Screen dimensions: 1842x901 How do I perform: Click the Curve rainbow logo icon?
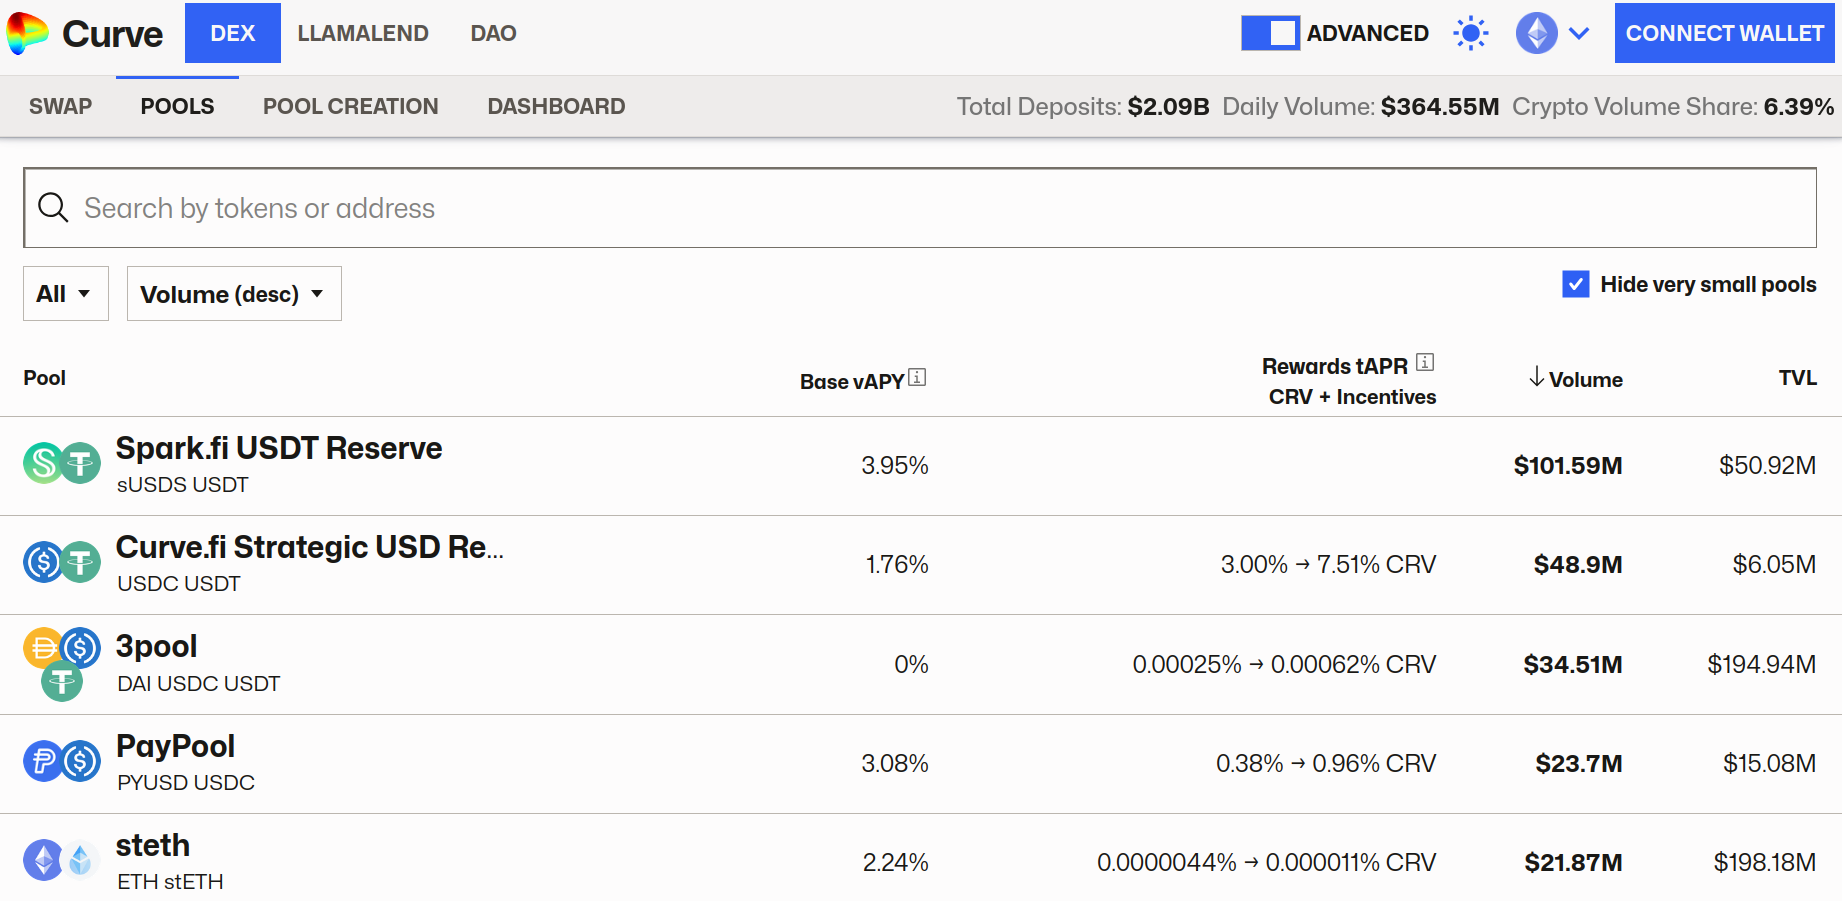[27, 33]
